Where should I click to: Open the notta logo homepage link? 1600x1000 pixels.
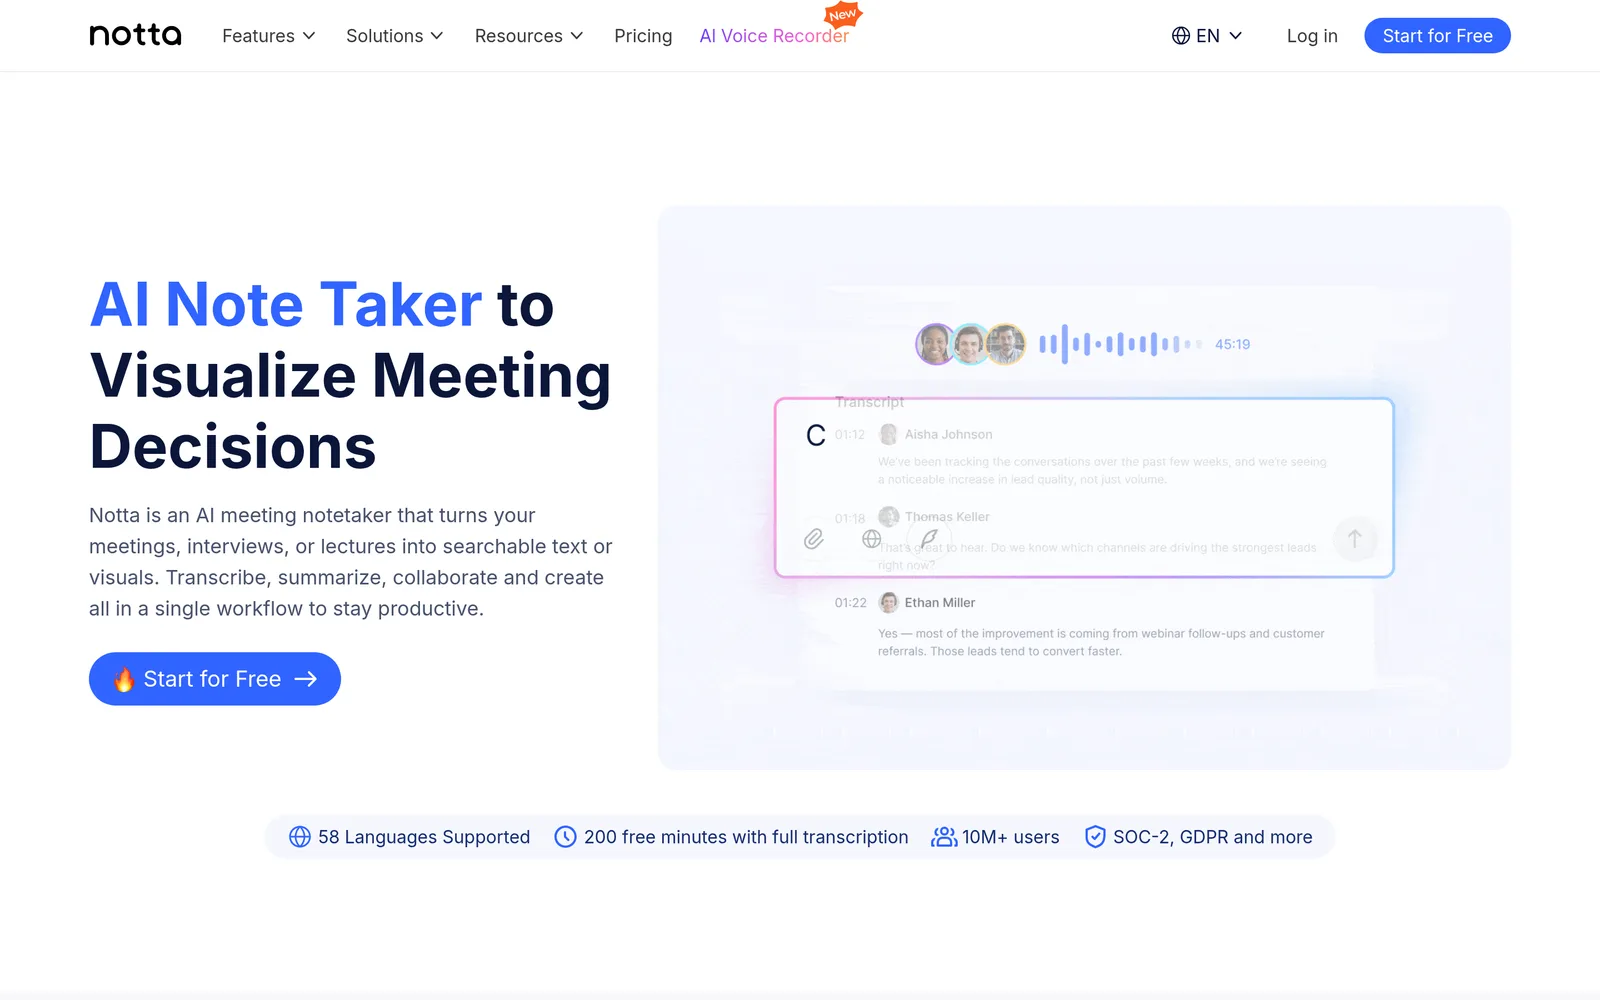point(135,35)
